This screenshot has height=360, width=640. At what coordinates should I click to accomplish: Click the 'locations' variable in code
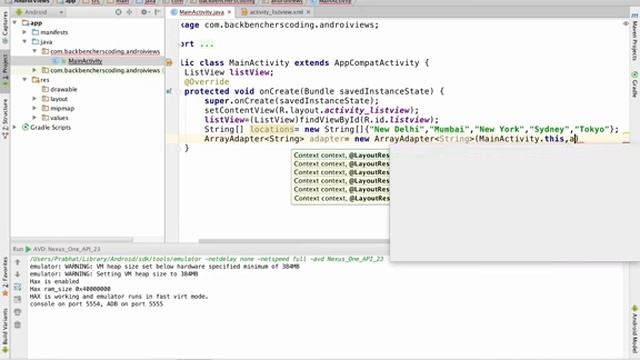(272, 129)
